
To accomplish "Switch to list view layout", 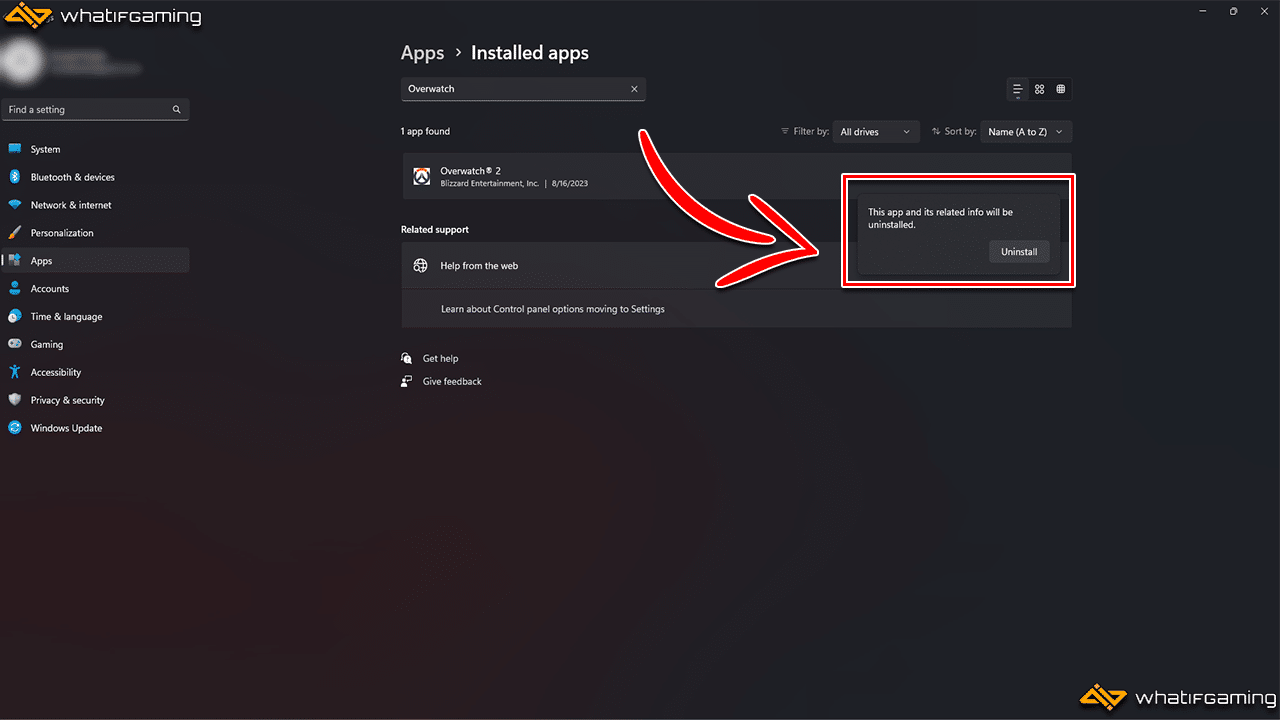I will click(1018, 89).
